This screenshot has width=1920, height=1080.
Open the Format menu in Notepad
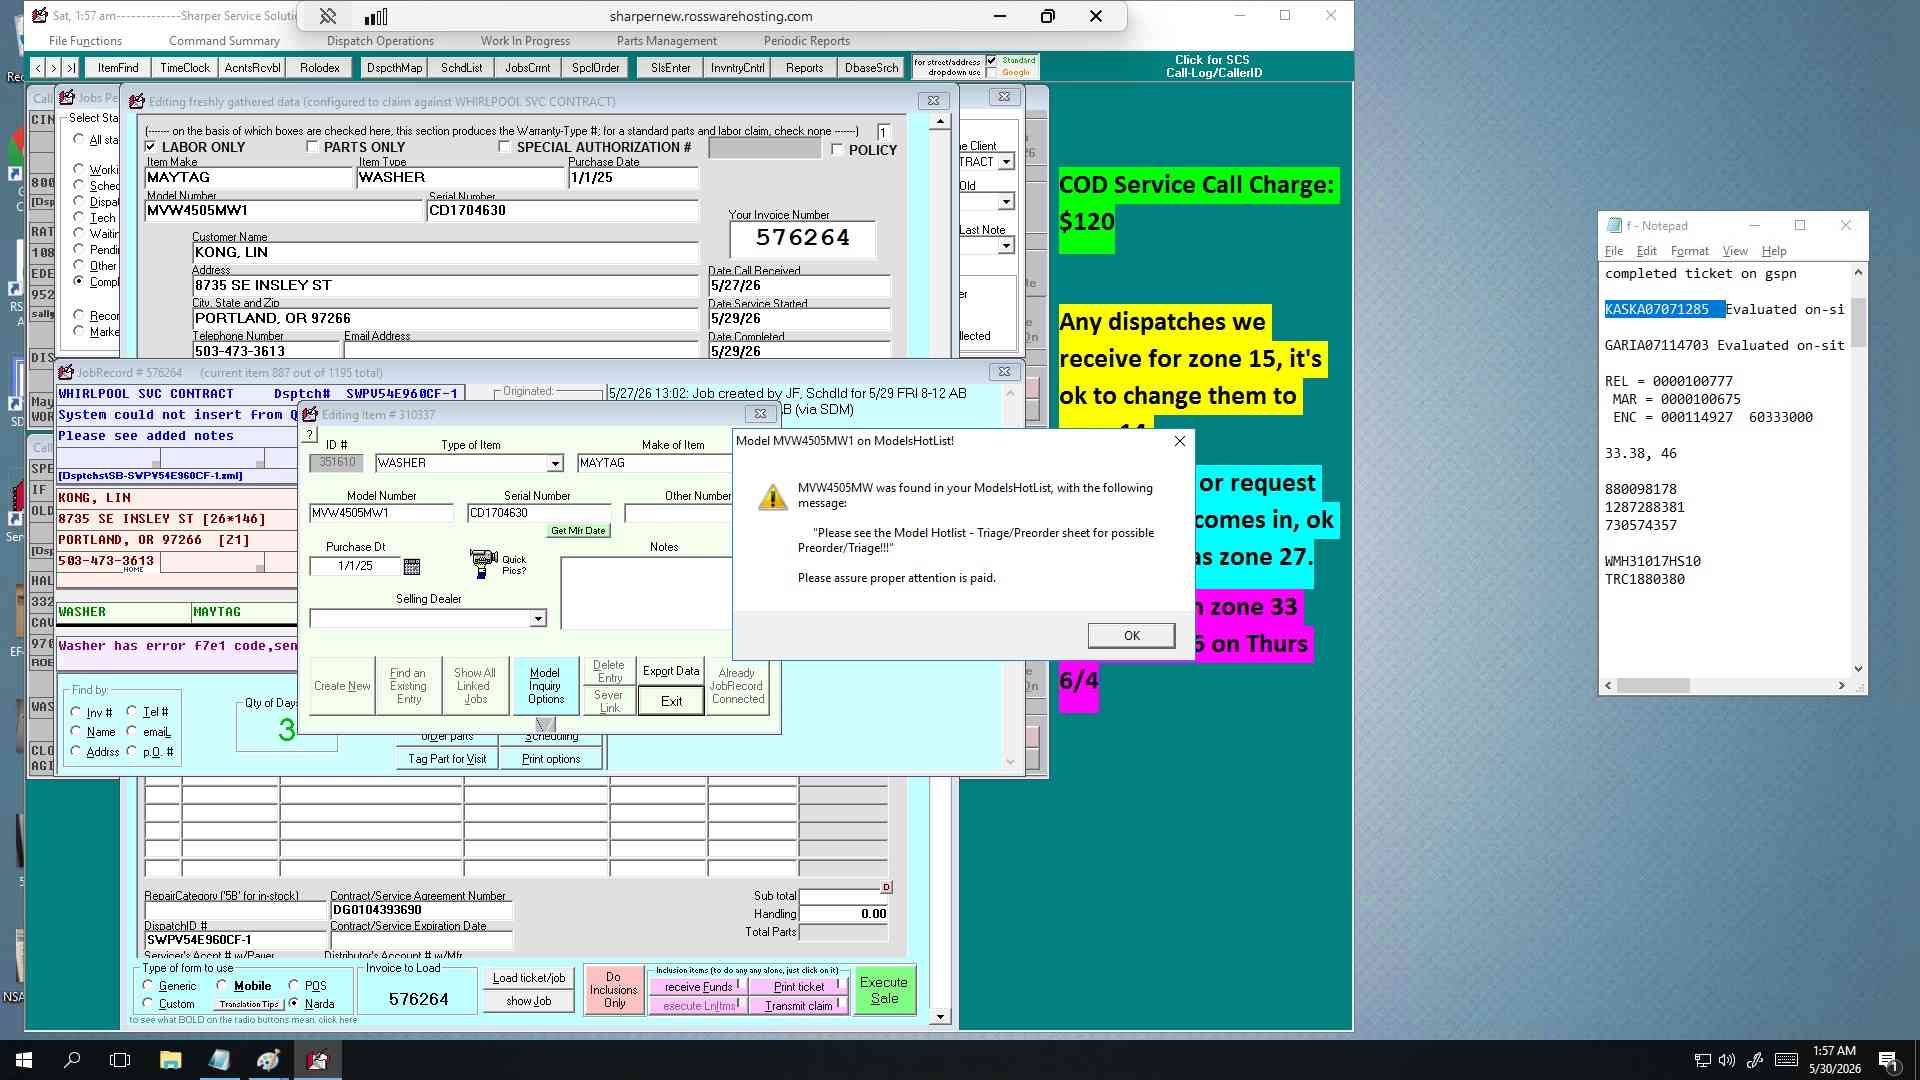(x=1689, y=251)
